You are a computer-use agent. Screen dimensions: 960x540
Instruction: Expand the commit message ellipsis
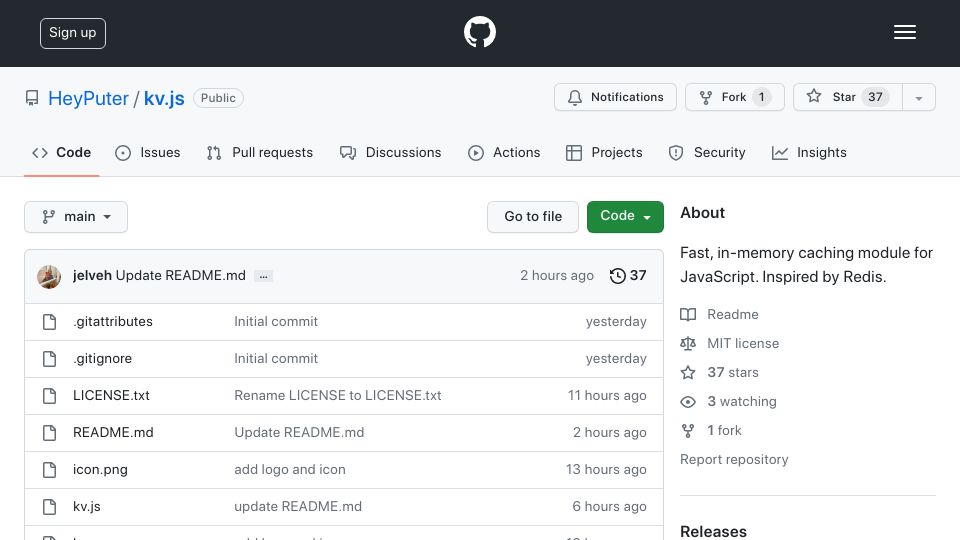(263, 276)
